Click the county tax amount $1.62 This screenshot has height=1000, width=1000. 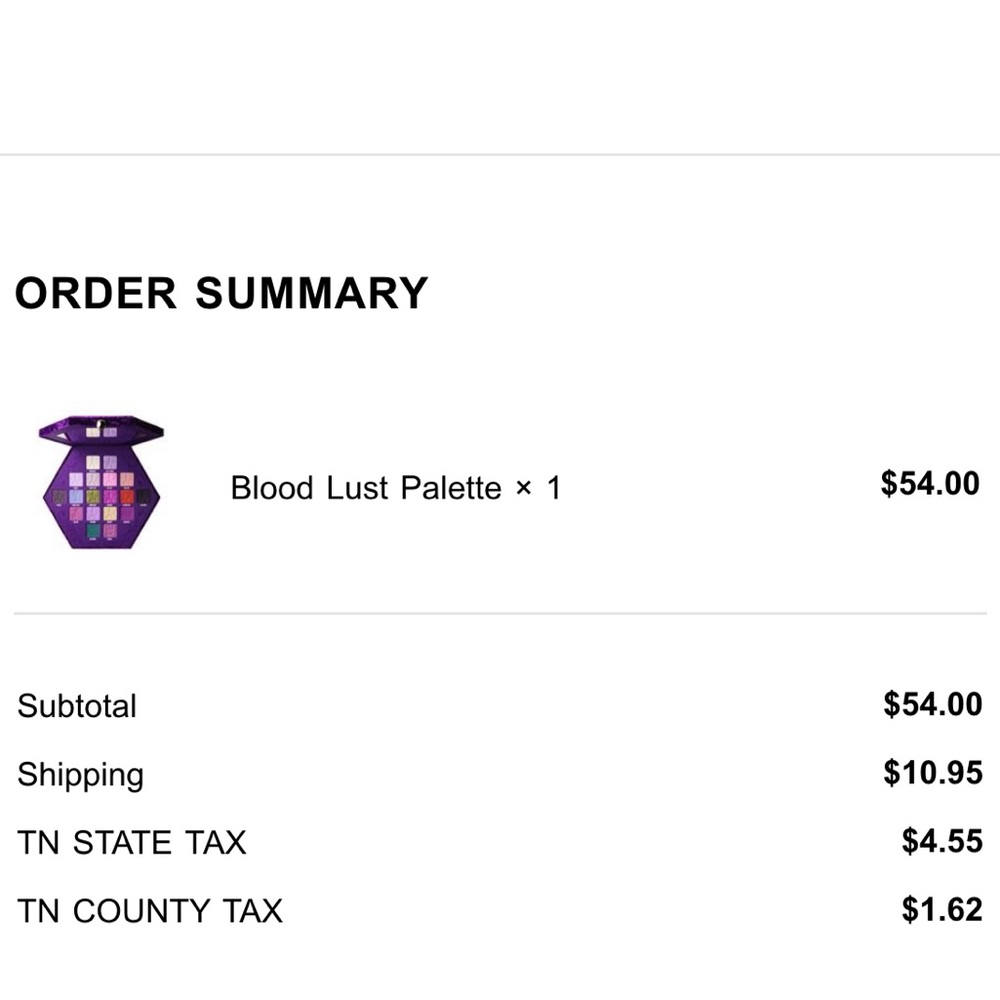tap(941, 909)
